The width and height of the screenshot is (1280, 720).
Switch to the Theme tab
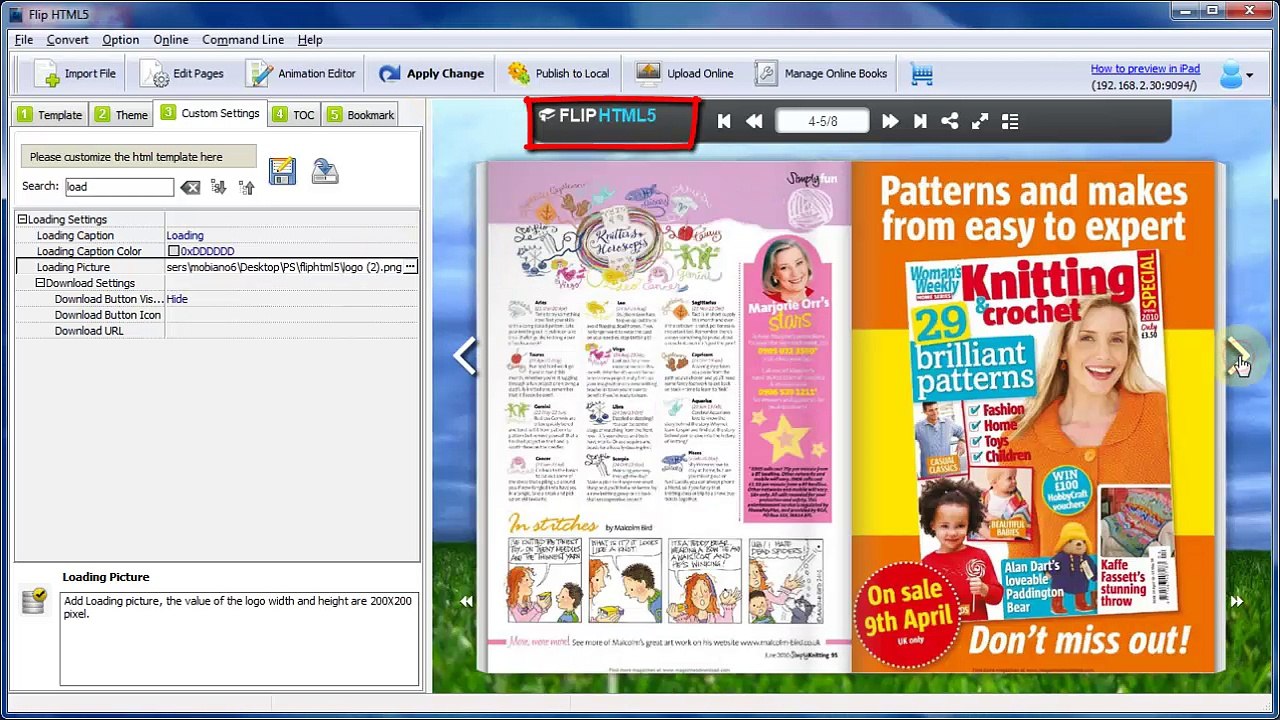point(121,115)
